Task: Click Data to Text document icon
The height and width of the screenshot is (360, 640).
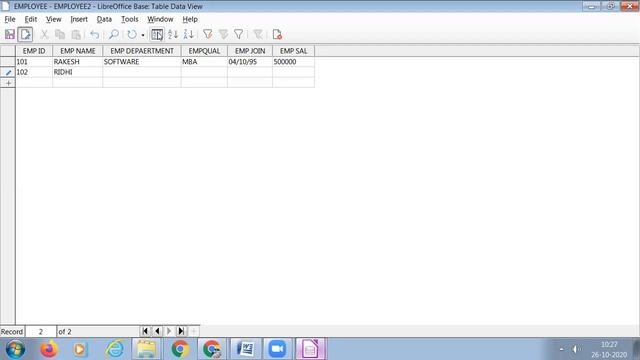Action: click(277, 35)
